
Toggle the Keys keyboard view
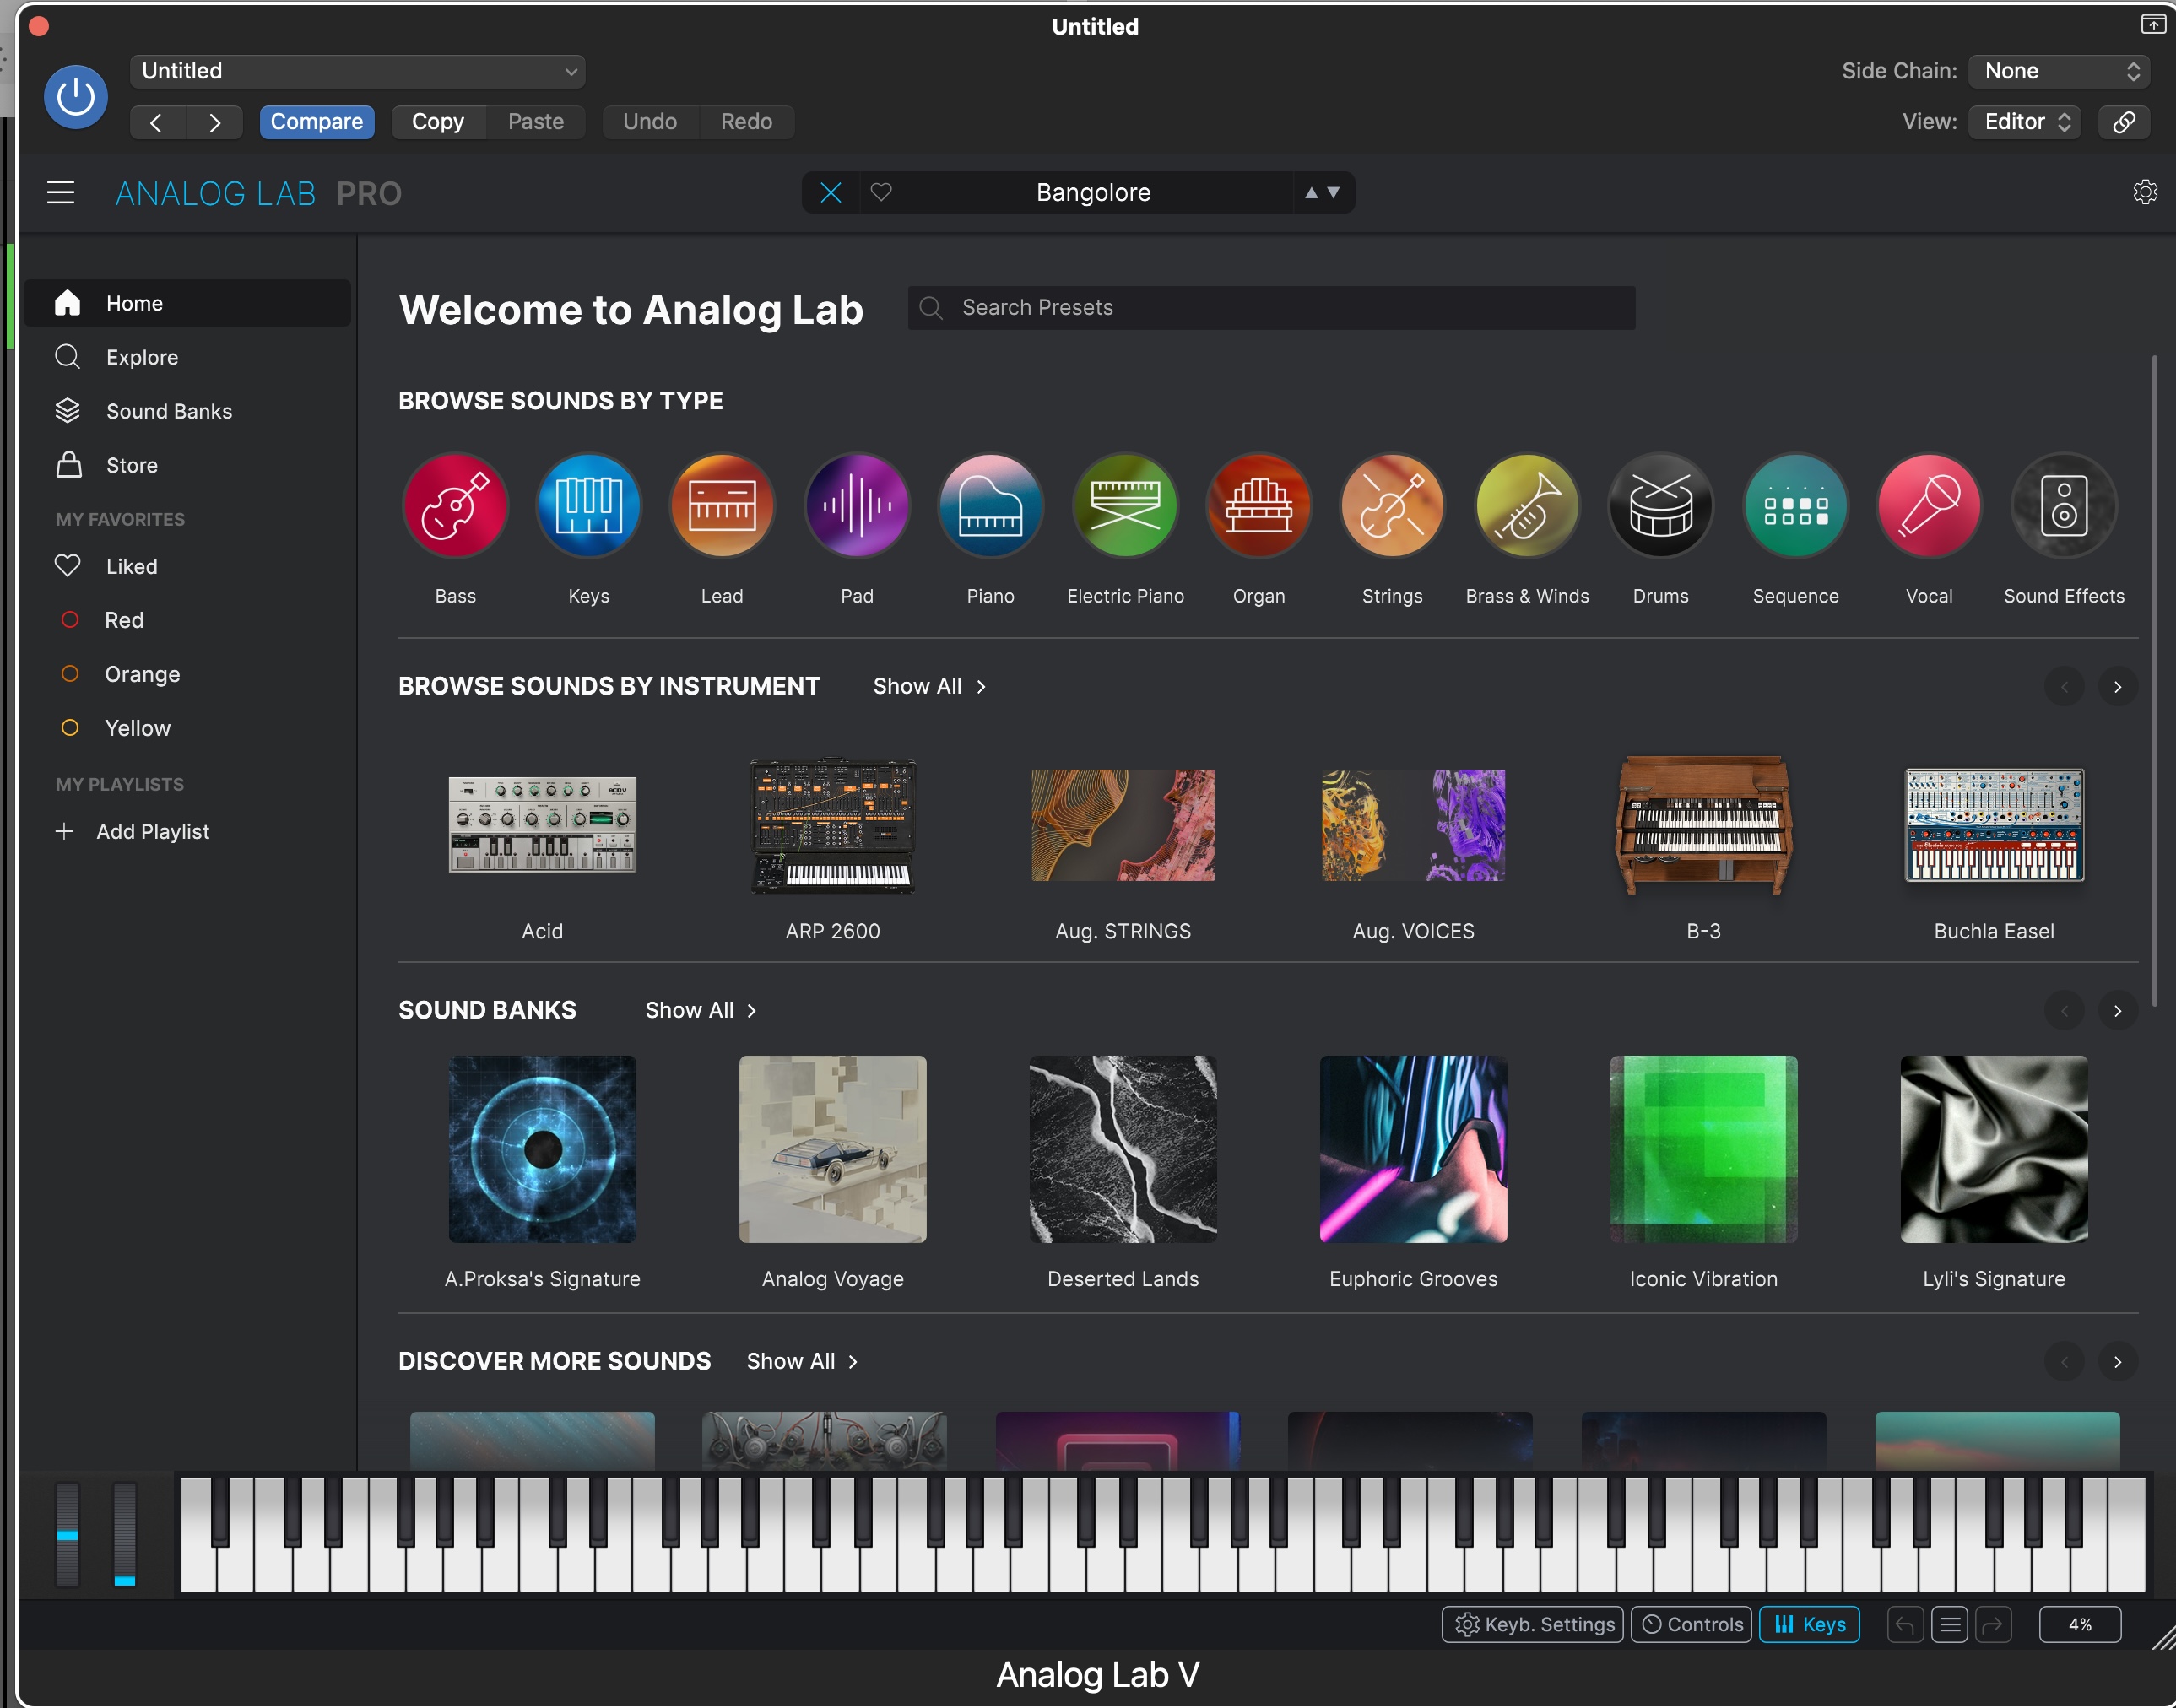[1809, 1624]
